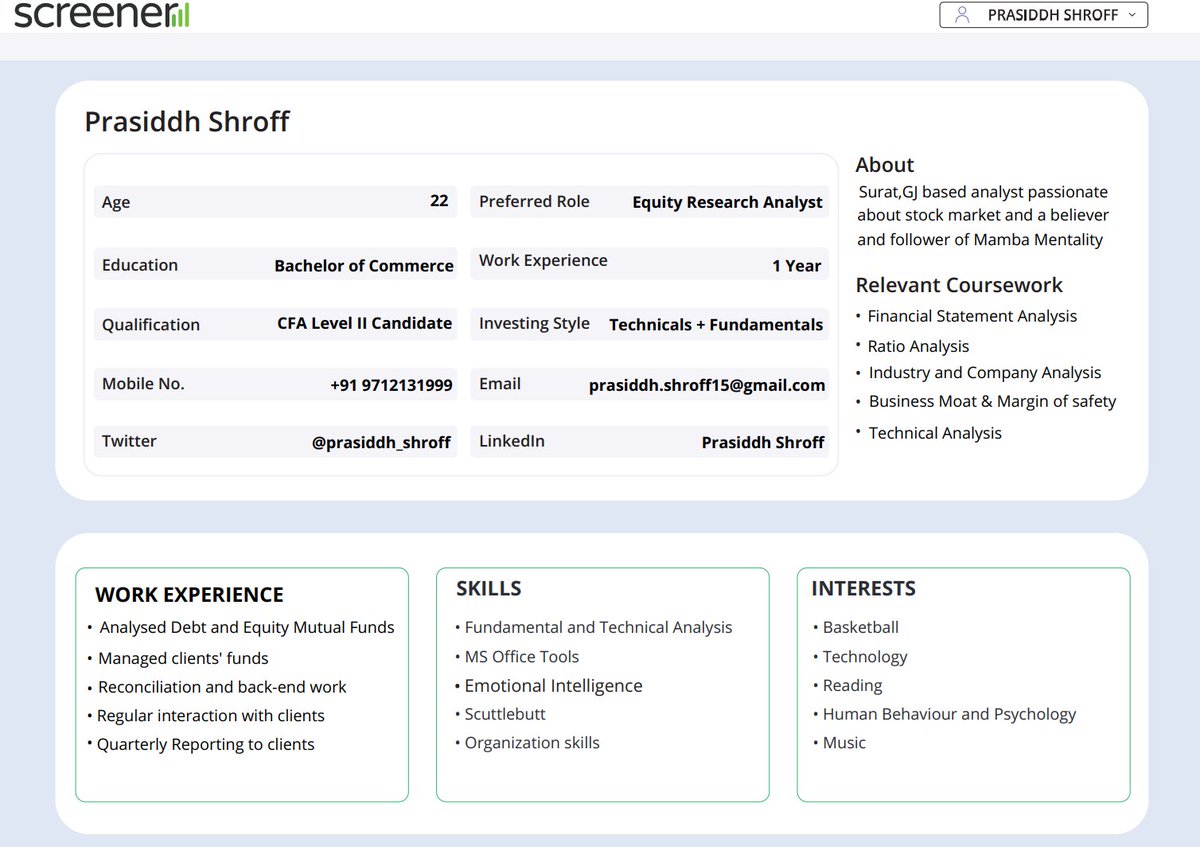Image resolution: width=1200 pixels, height=847 pixels.
Task: Click Equity Research Analyst preferred role
Action: click(727, 202)
